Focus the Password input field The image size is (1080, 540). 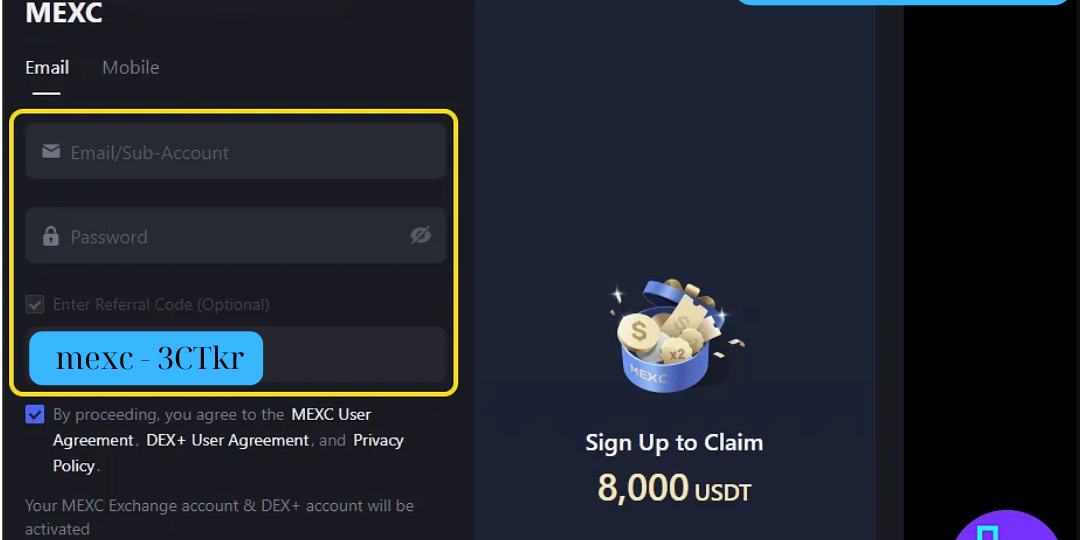tap(236, 235)
